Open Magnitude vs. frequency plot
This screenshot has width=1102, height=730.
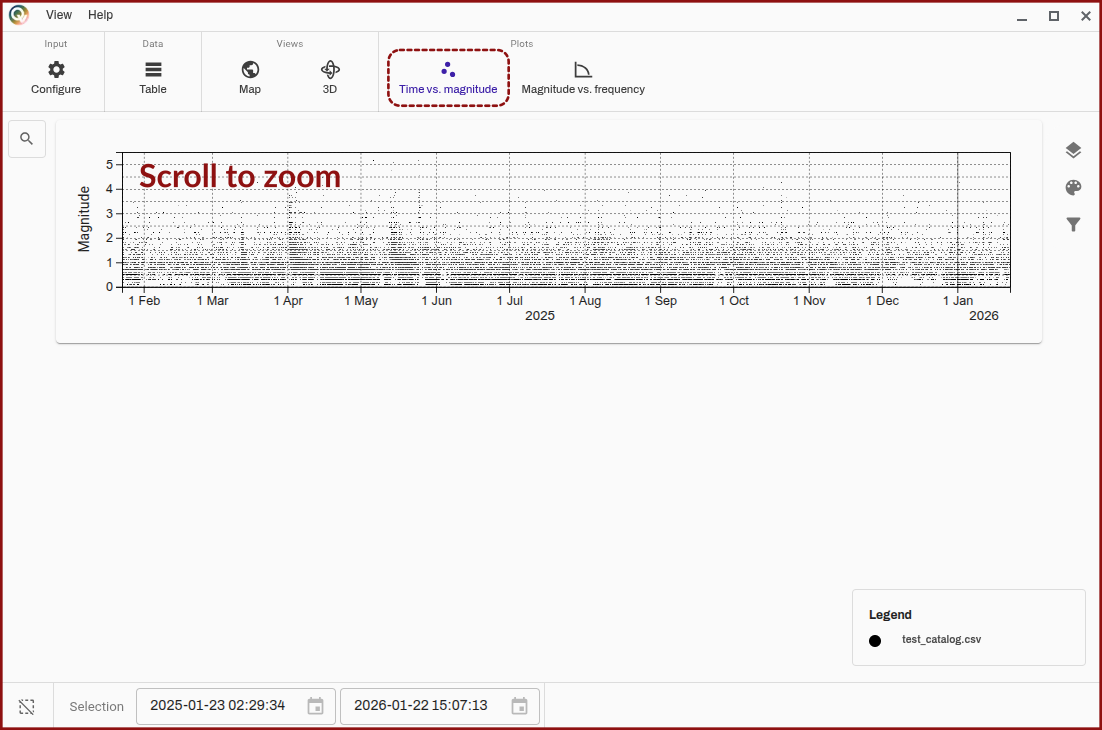point(583,77)
